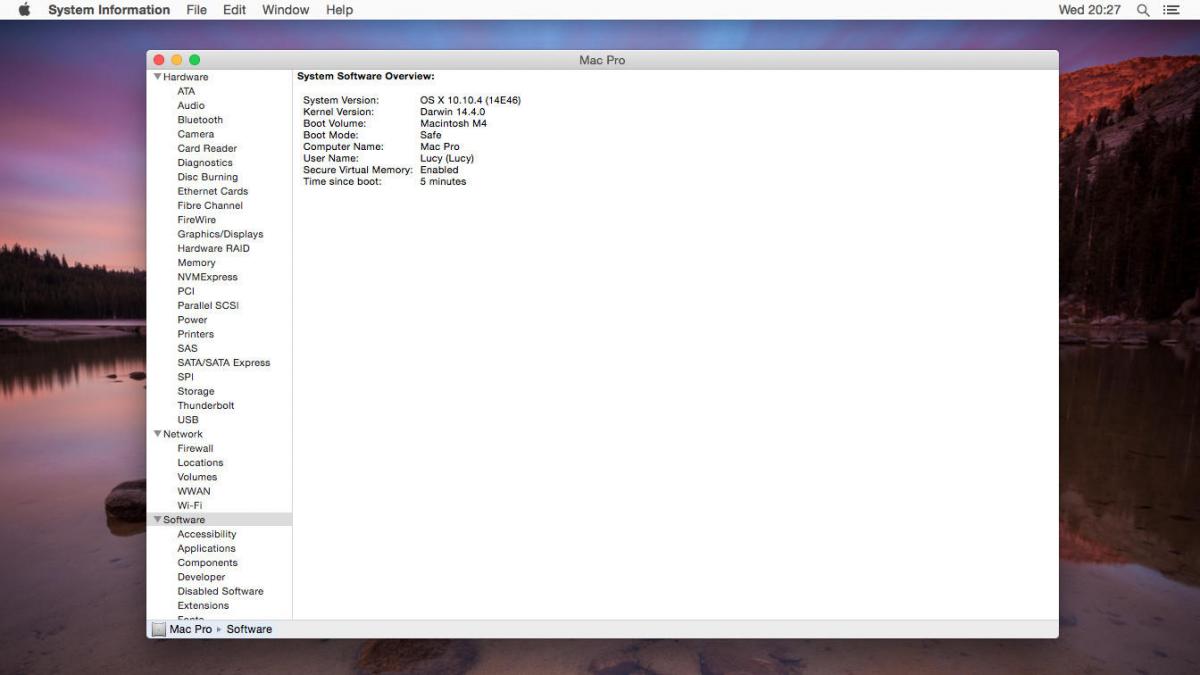The width and height of the screenshot is (1200, 675).
Task: Select Diagnostics in the sidebar
Action: (205, 163)
